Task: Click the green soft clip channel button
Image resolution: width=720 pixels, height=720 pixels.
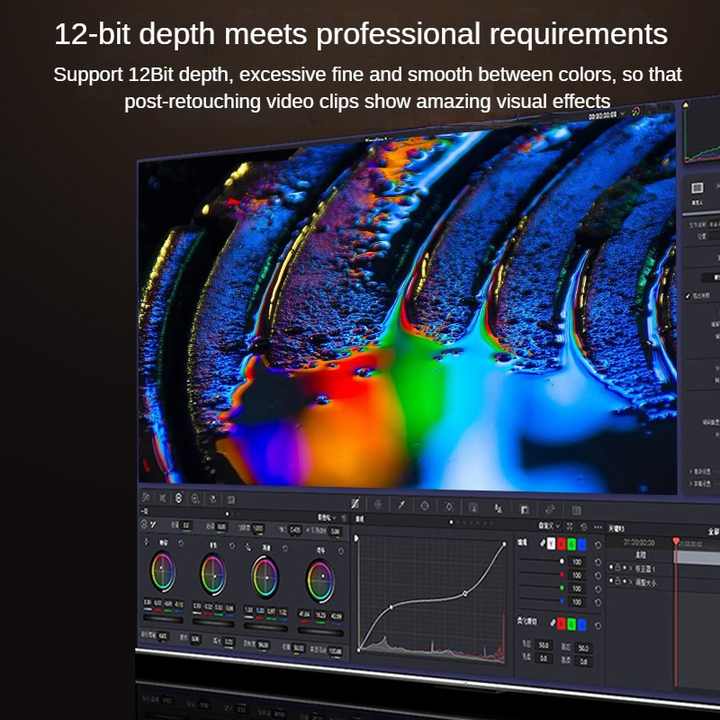Action: (572, 624)
